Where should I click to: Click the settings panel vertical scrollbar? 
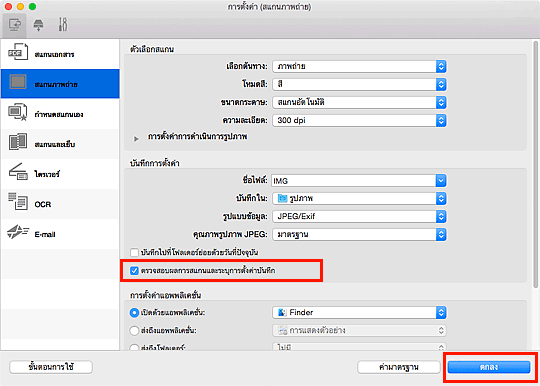pos(535,165)
